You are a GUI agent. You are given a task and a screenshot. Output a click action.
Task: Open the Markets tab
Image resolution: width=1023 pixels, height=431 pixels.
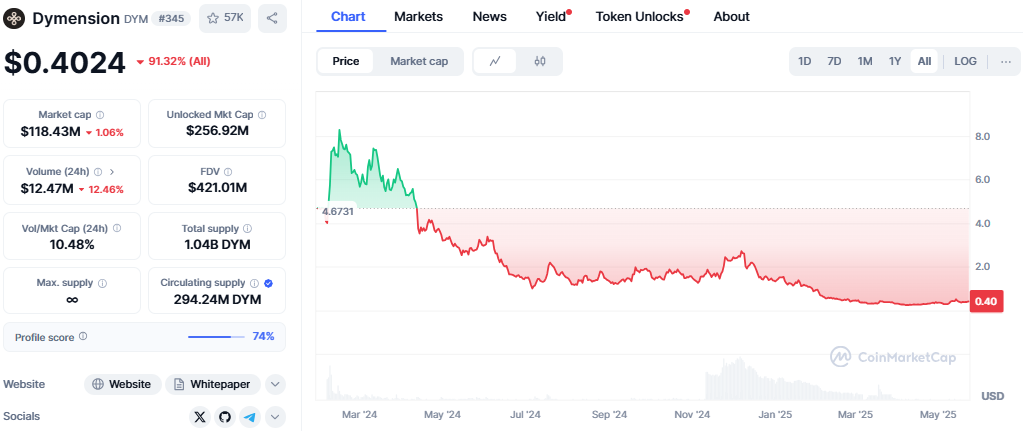419,17
